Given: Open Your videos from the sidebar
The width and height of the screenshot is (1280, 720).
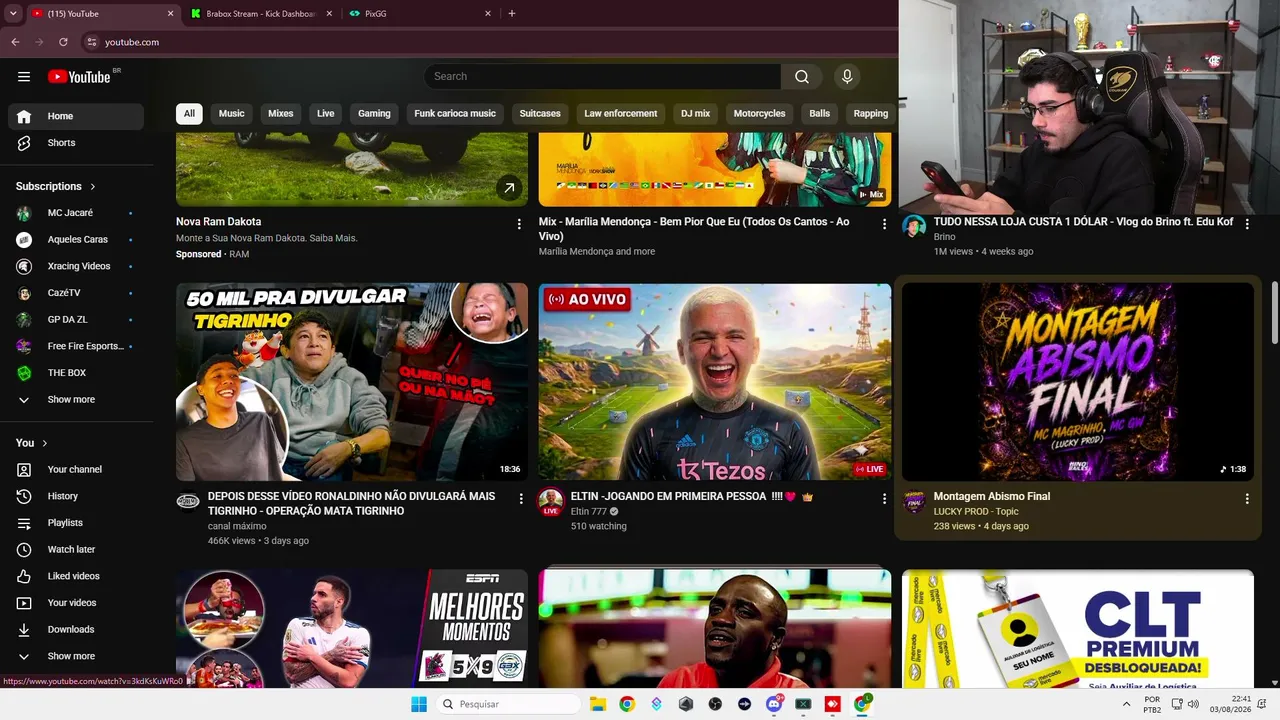Looking at the screenshot, I should pyautogui.click(x=76, y=603).
